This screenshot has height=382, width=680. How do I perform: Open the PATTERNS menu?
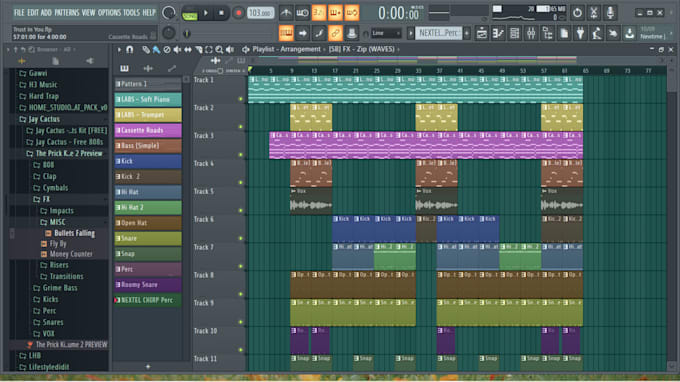[67, 13]
